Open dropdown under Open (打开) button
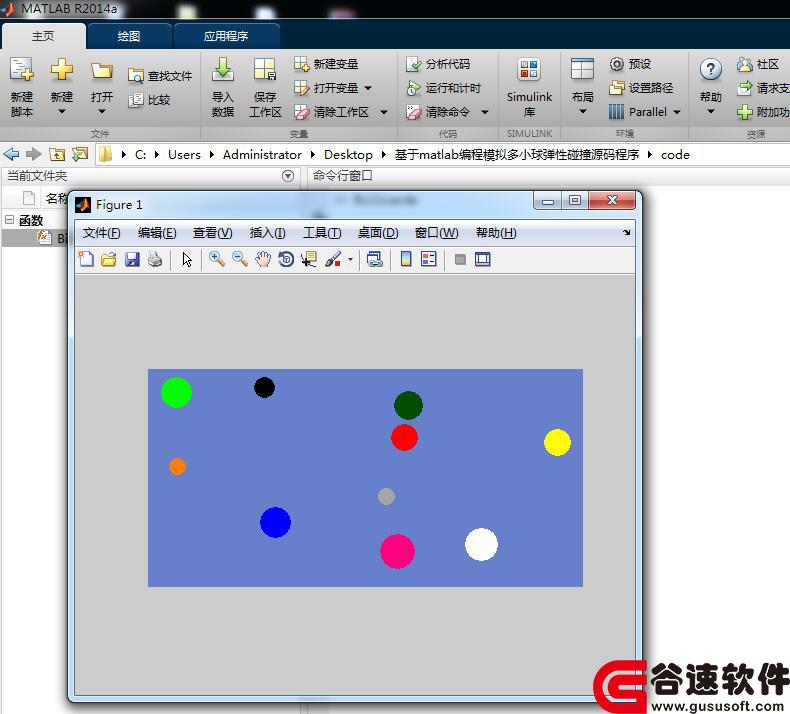This screenshot has height=714, width=790. tap(102, 111)
